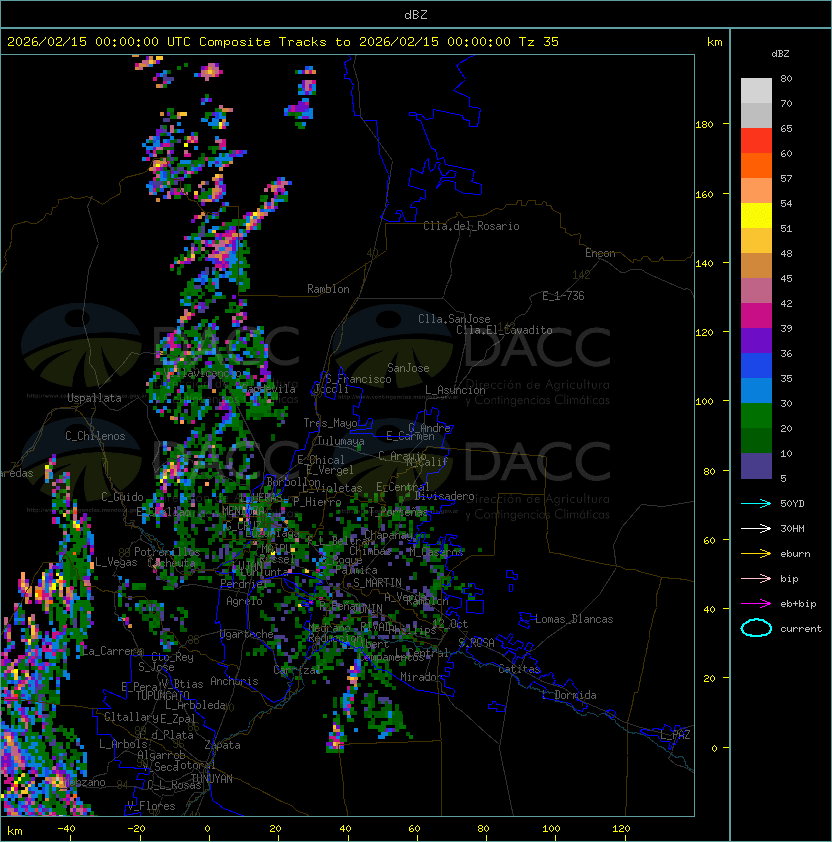
Task: Click the Tulumaya map label
Action: click(x=341, y=441)
